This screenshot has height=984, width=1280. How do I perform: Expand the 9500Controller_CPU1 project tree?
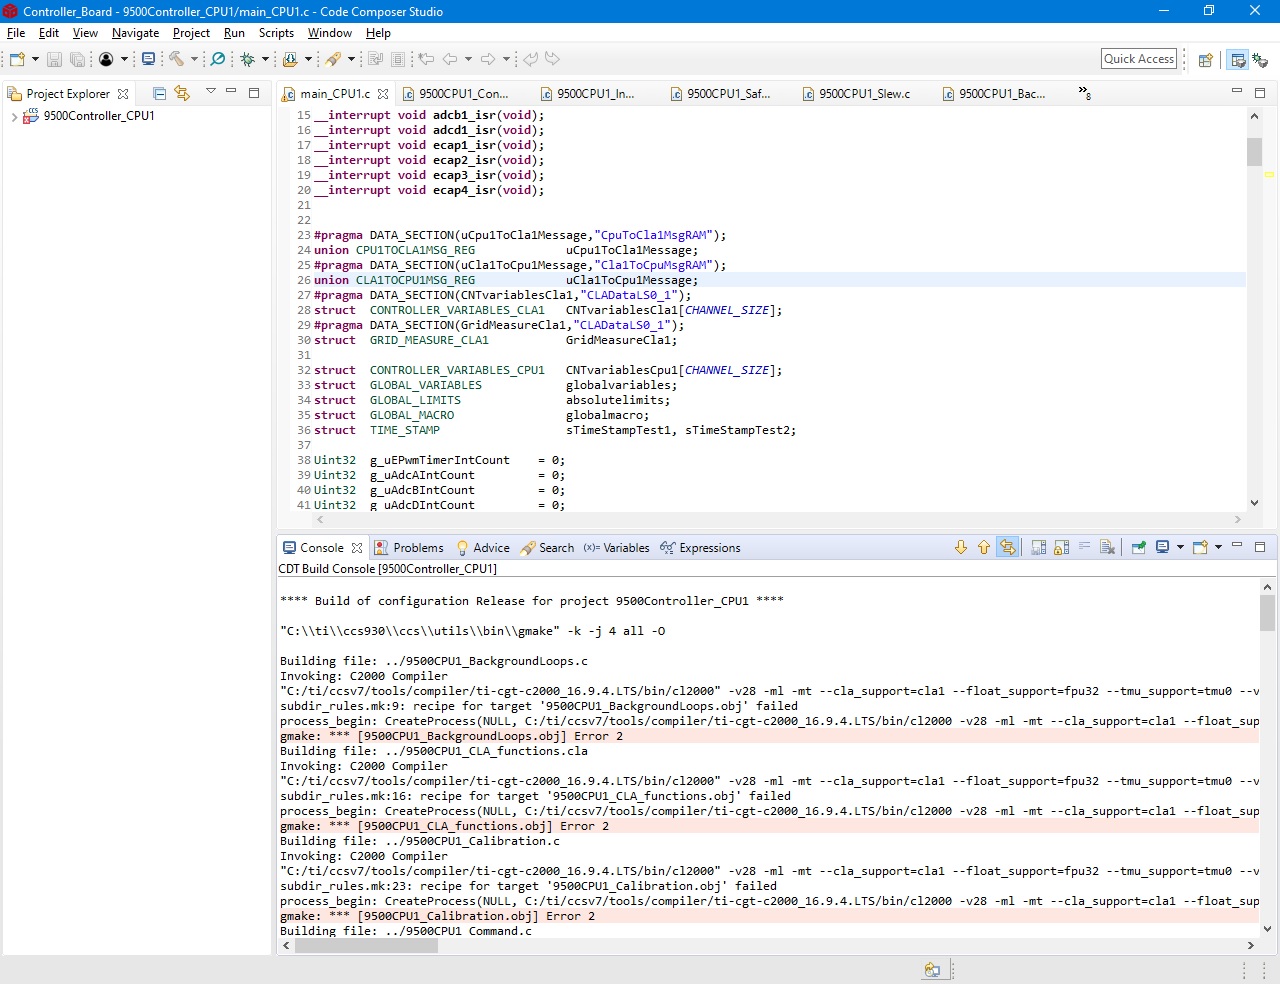[13, 117]
